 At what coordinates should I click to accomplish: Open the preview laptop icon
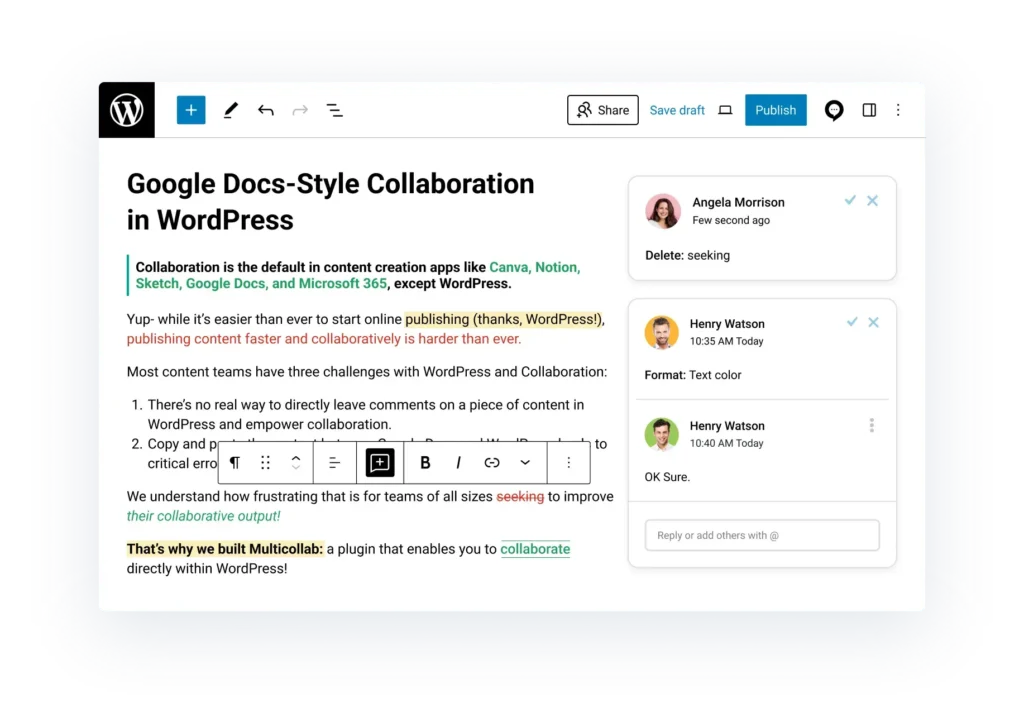click(x=725, y=110)
